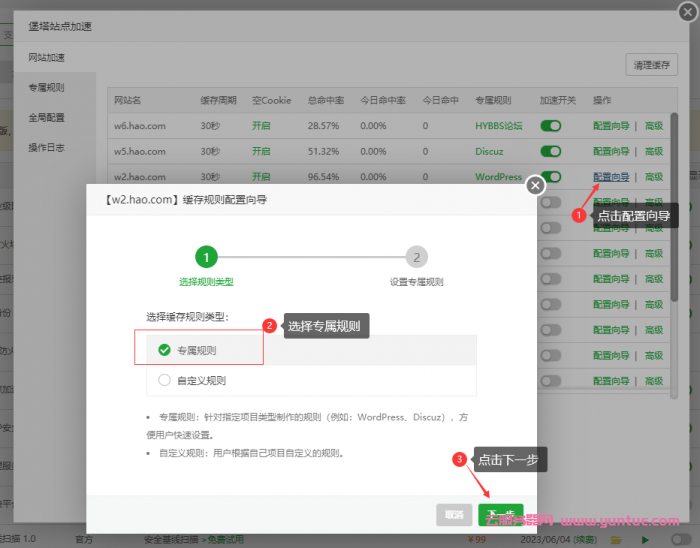Open the 操作日志 sidebar tab
This screenshot has width=700, height=548.
click(x=47, y=147)
